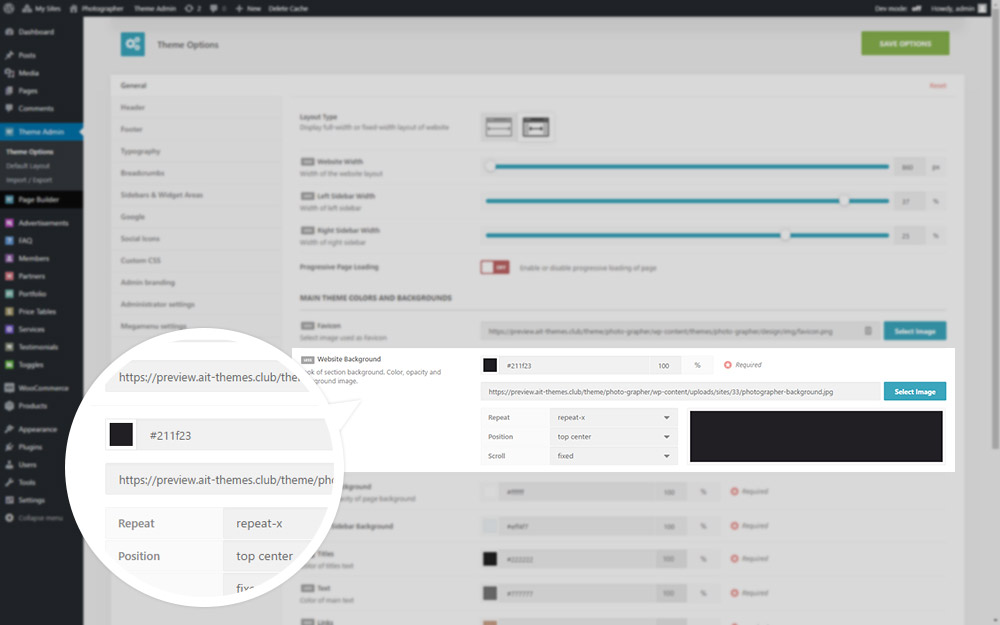Open the Repeat dropdown showing repeat-x

613,418
